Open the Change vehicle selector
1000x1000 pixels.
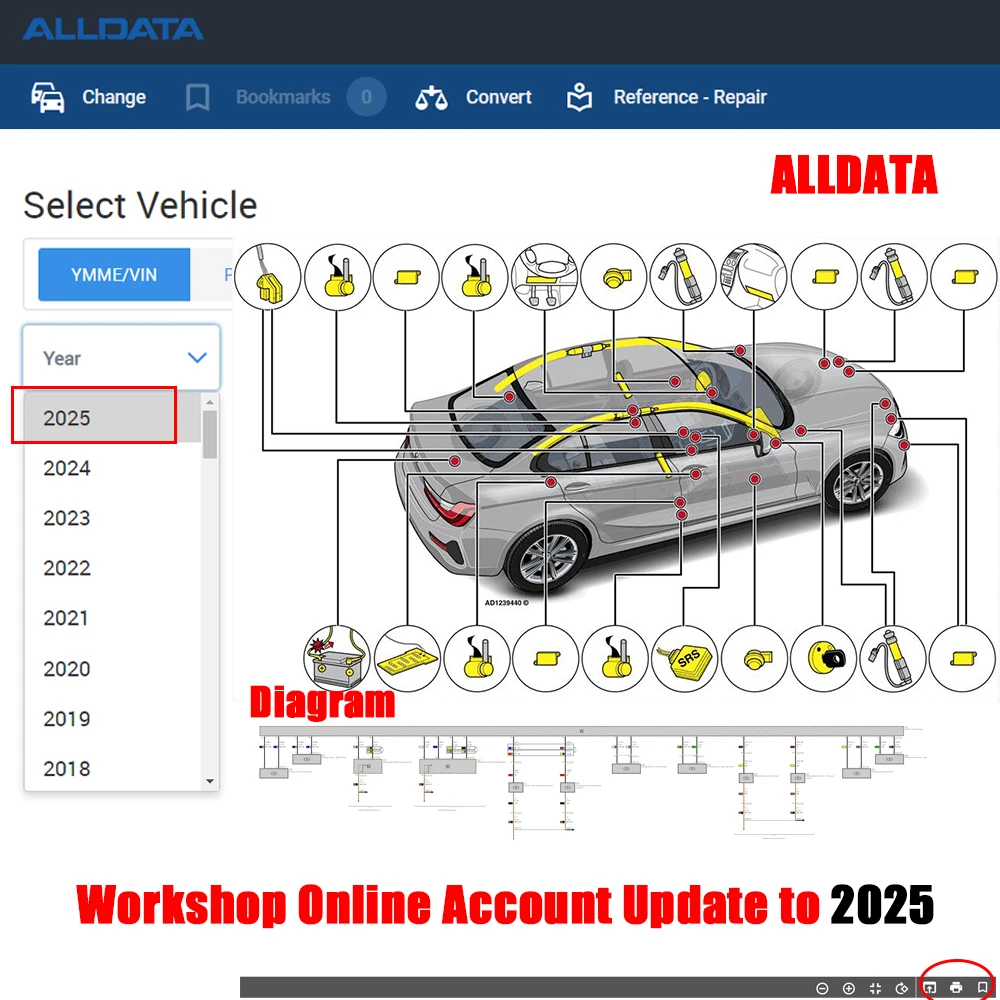[89, 97]
